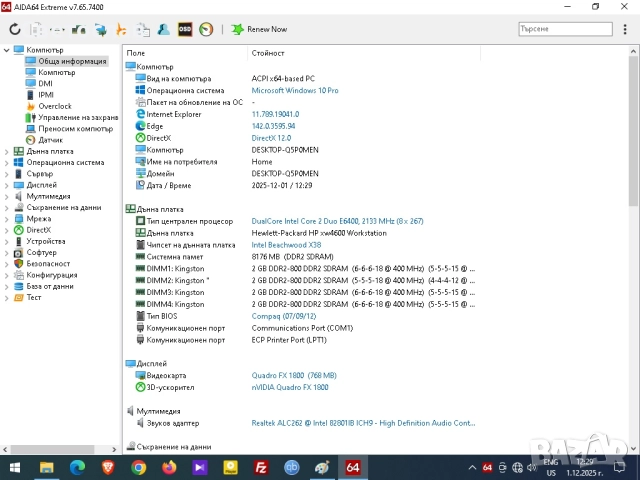The image size is (640, 480).
Task: Launch Google Chrome from the taskbar
Action: 139,467
